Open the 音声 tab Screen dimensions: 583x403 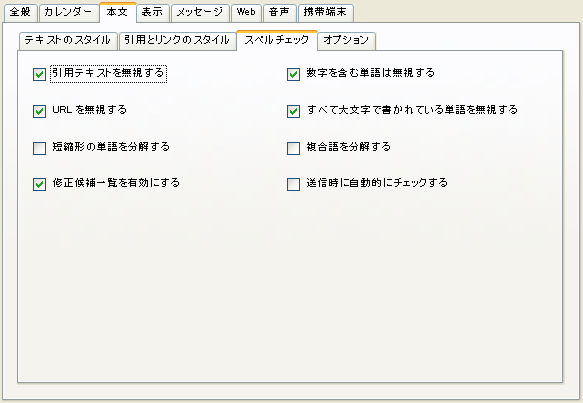[280, 13]
